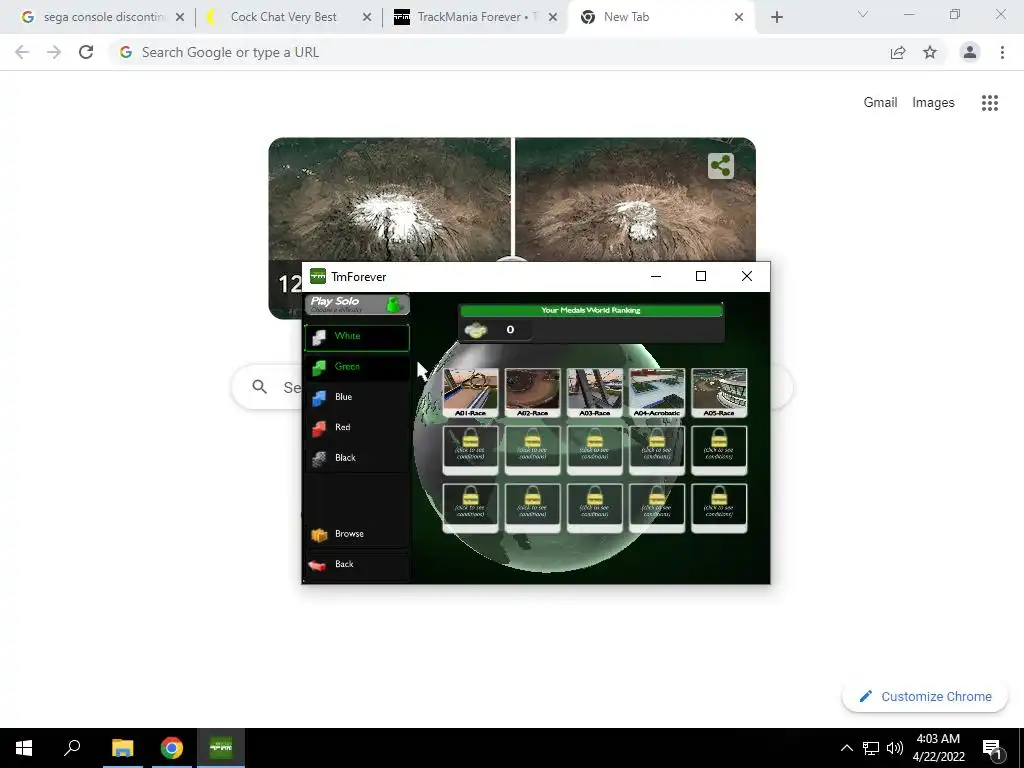Minimize the TmForever window
This screenshot has width=1024, height=768.
point(656,276)
